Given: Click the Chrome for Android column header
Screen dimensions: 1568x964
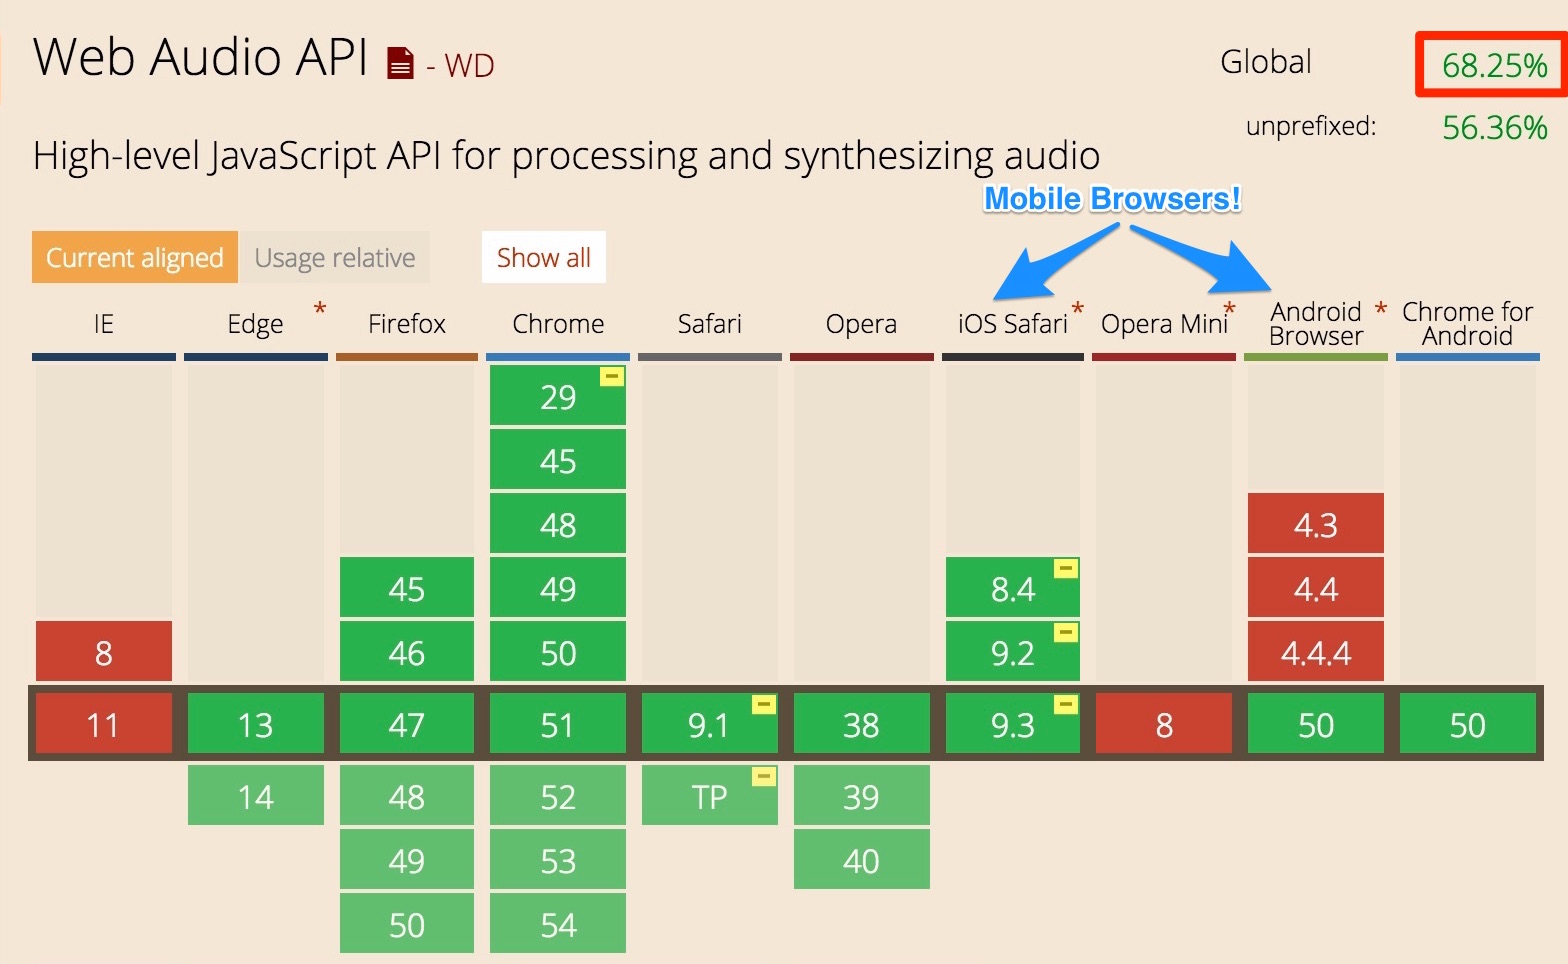Looking at the screenshot, I should click(x=1467, y=324).
